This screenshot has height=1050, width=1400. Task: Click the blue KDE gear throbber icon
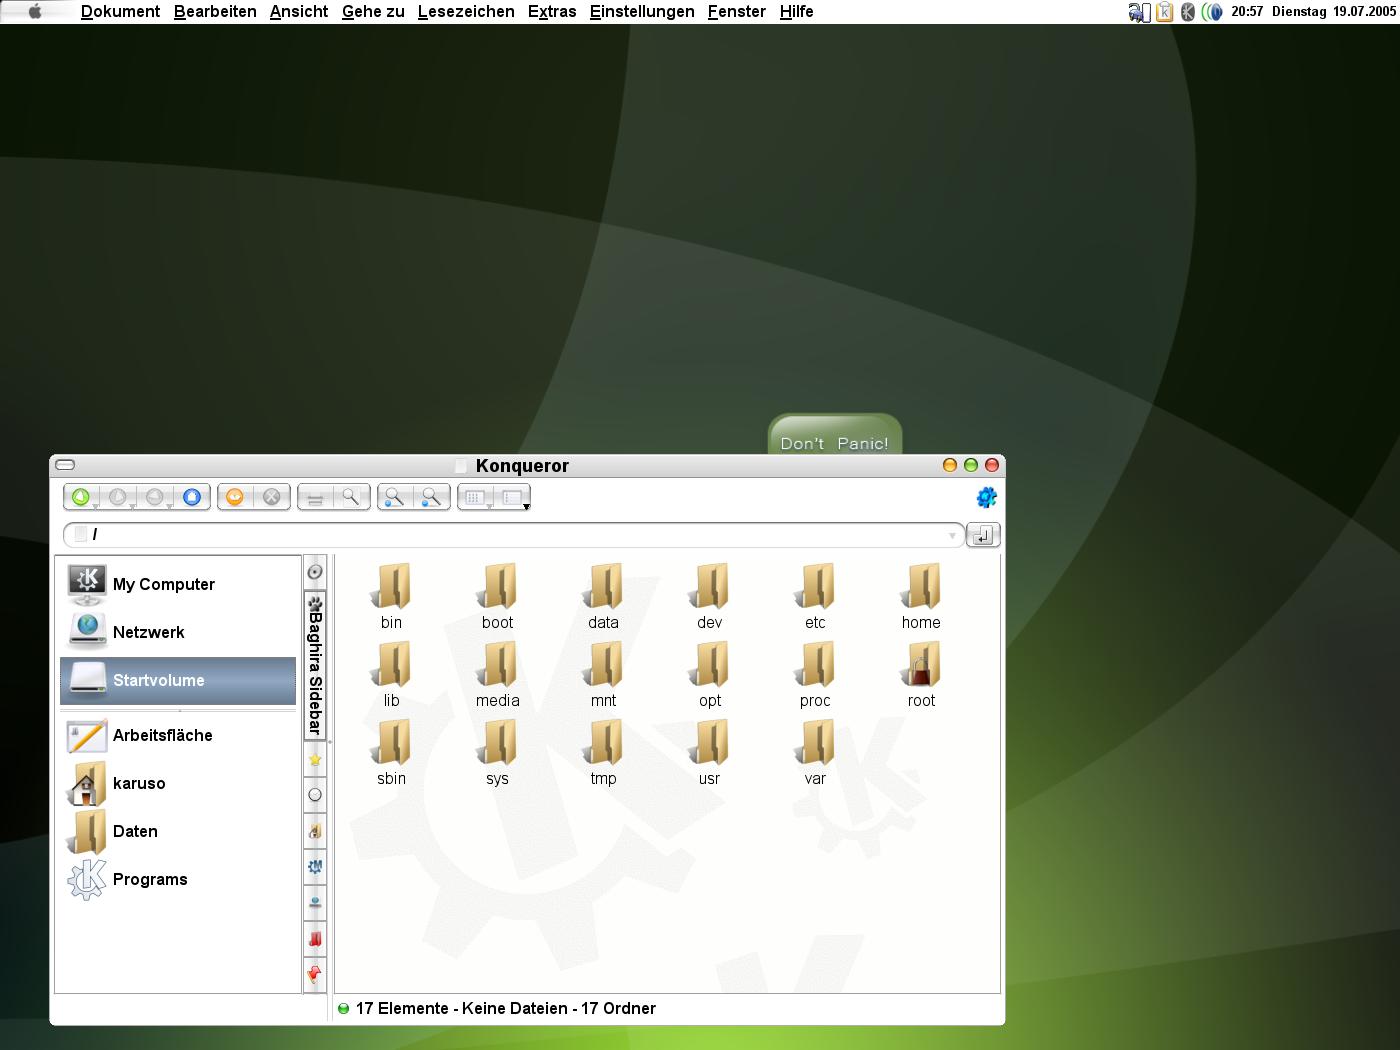[x=986, y=497]
